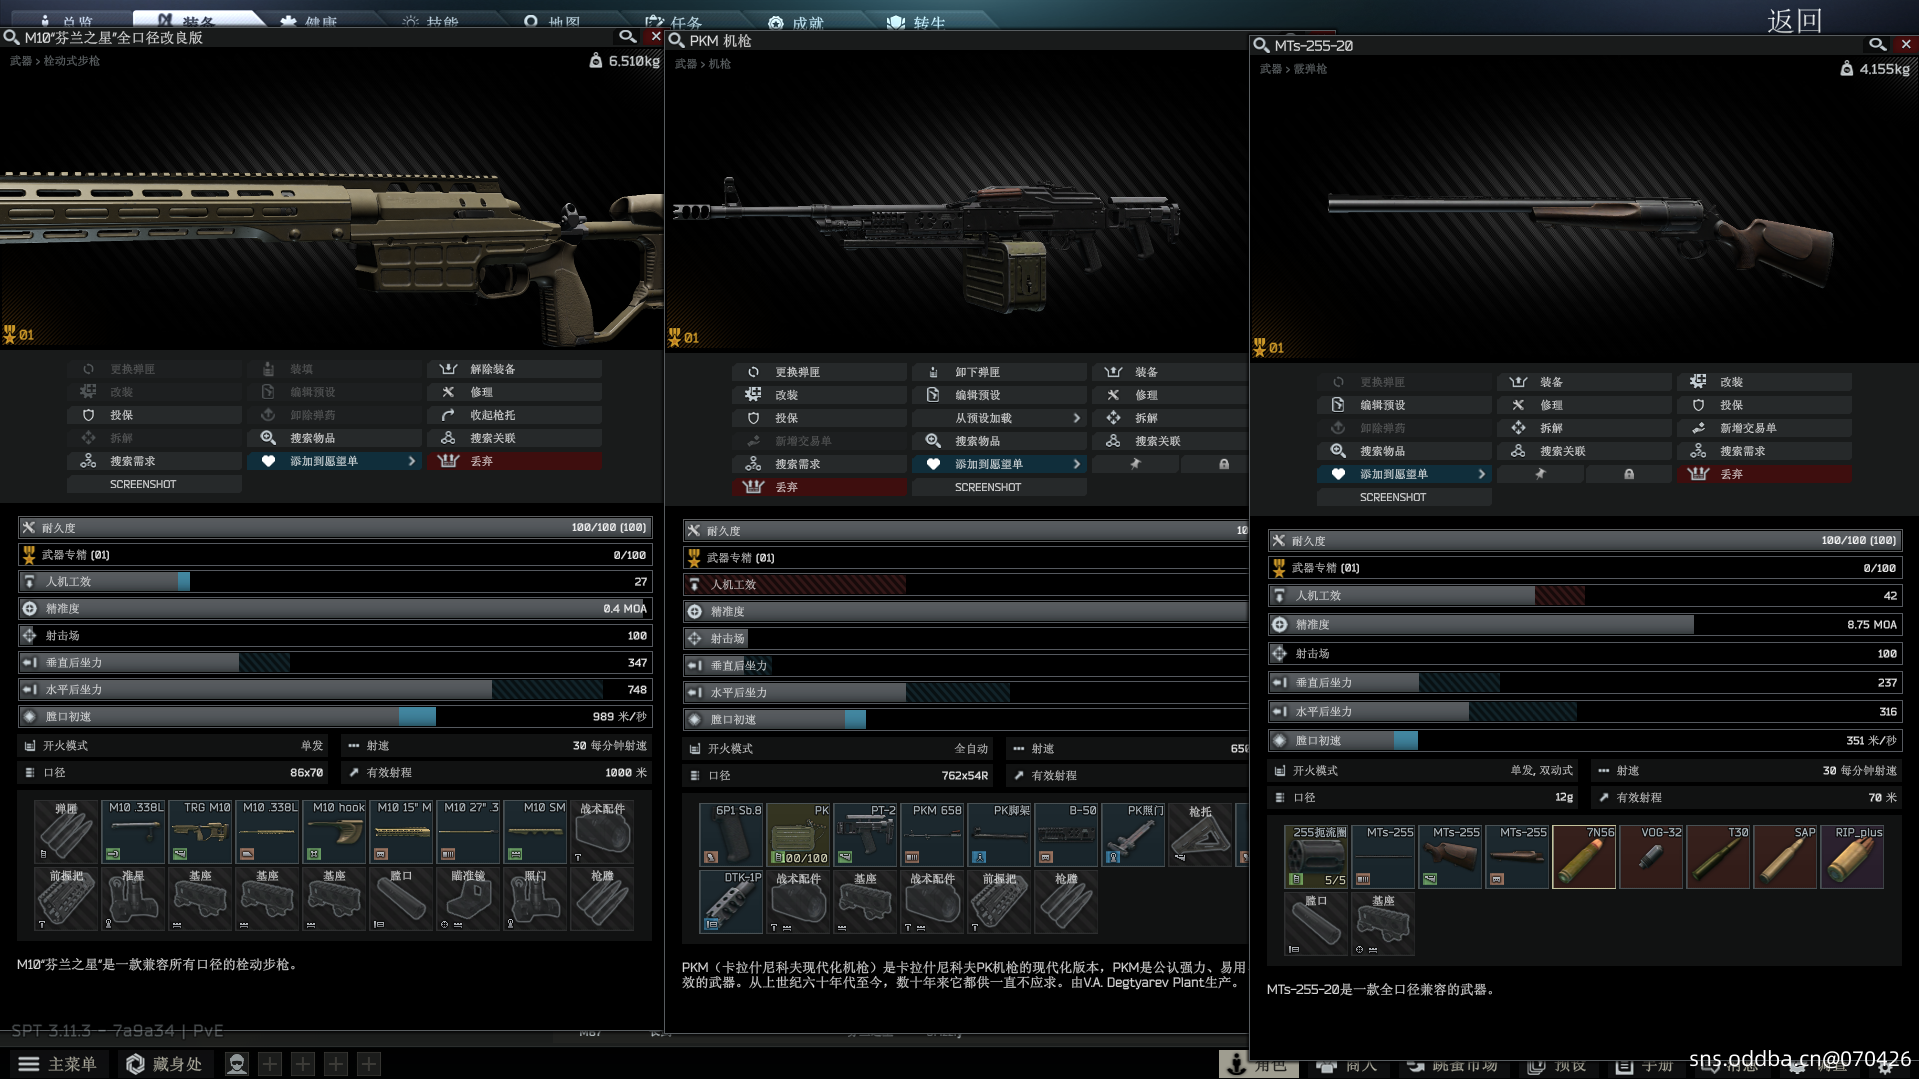Click SCREENSHOT button in PKM window
This screenshot has width=1919, height=1079.
click(999, 487)
